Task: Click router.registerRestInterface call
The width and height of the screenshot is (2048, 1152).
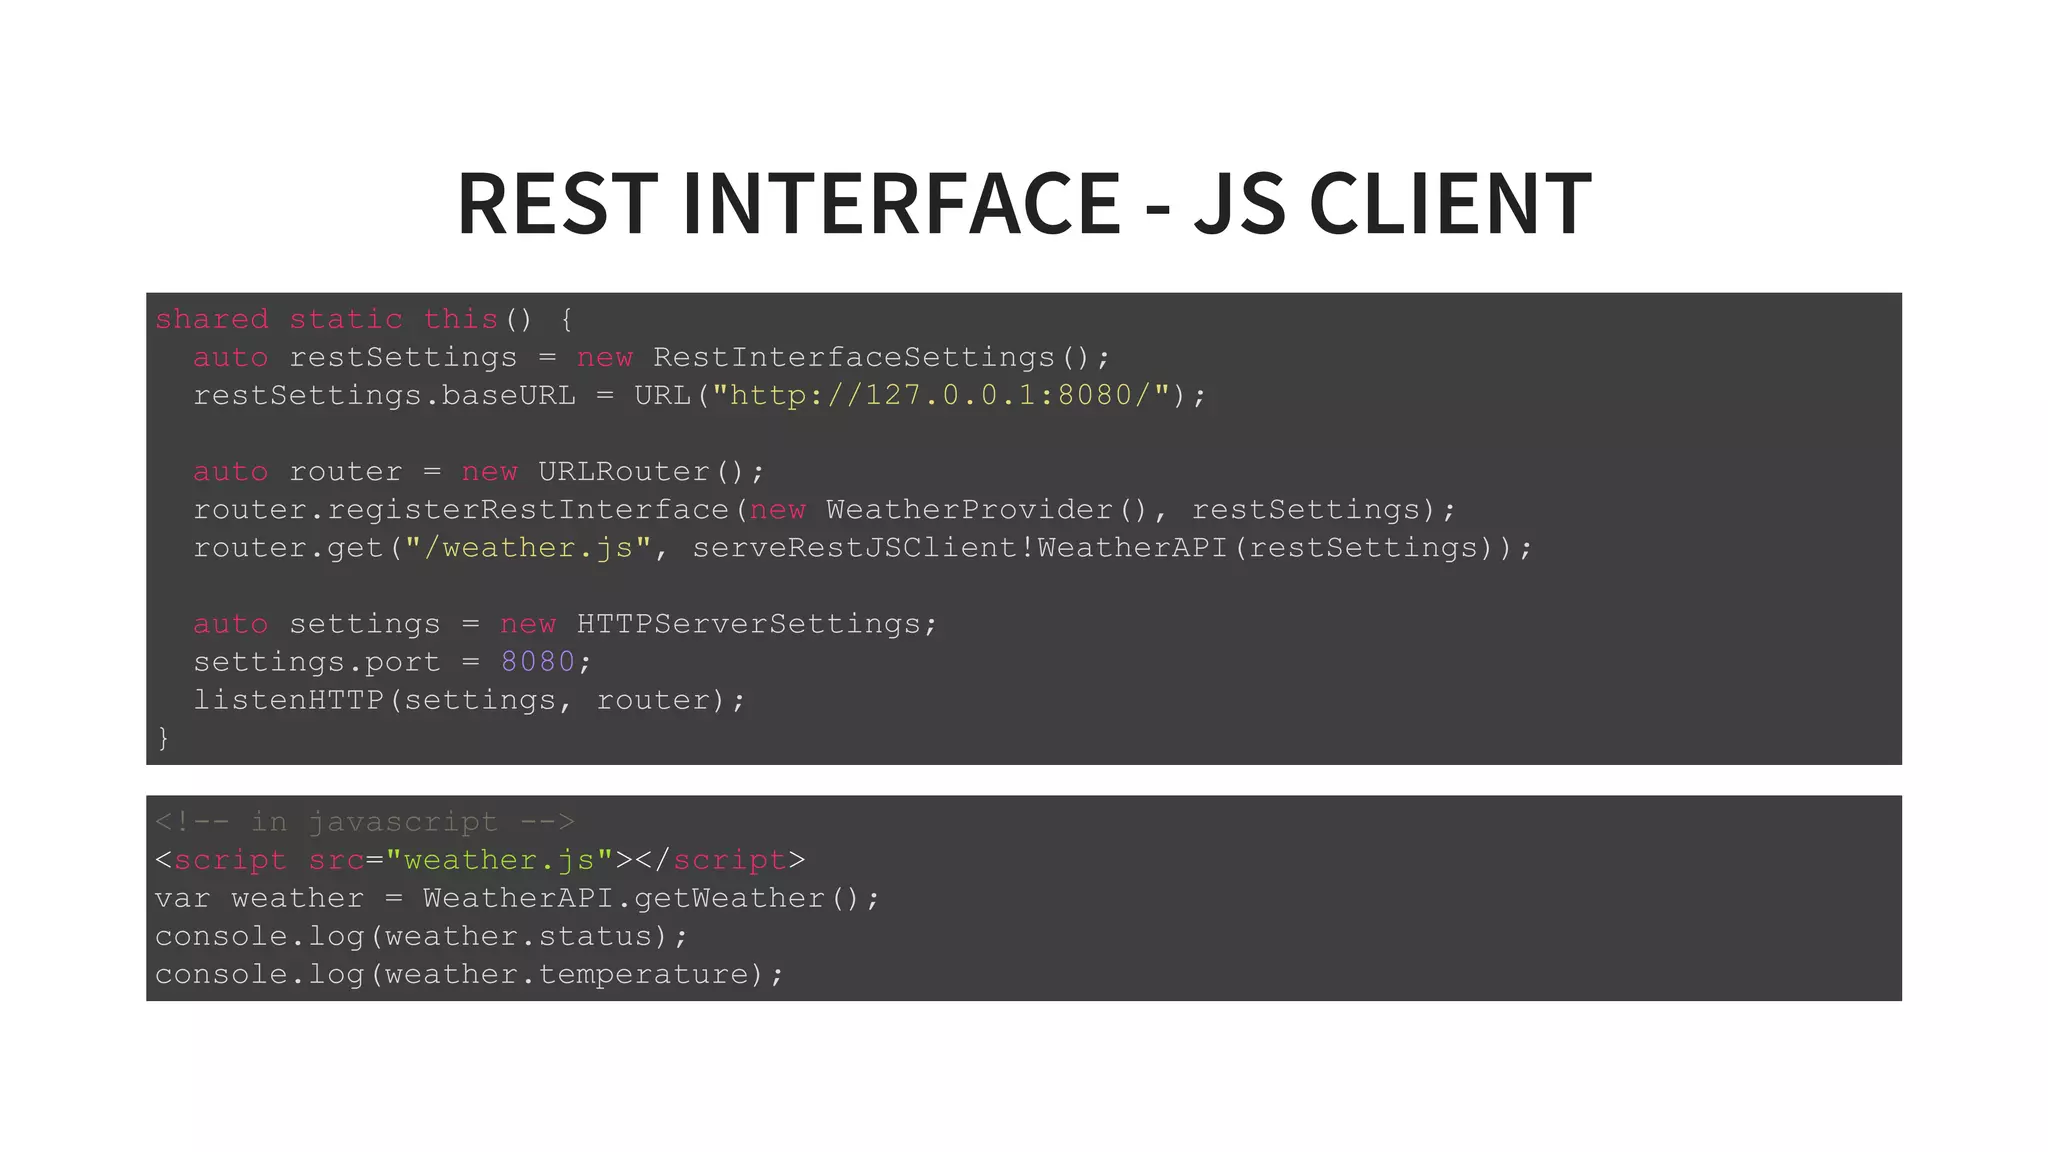Action: pos(460,509)
